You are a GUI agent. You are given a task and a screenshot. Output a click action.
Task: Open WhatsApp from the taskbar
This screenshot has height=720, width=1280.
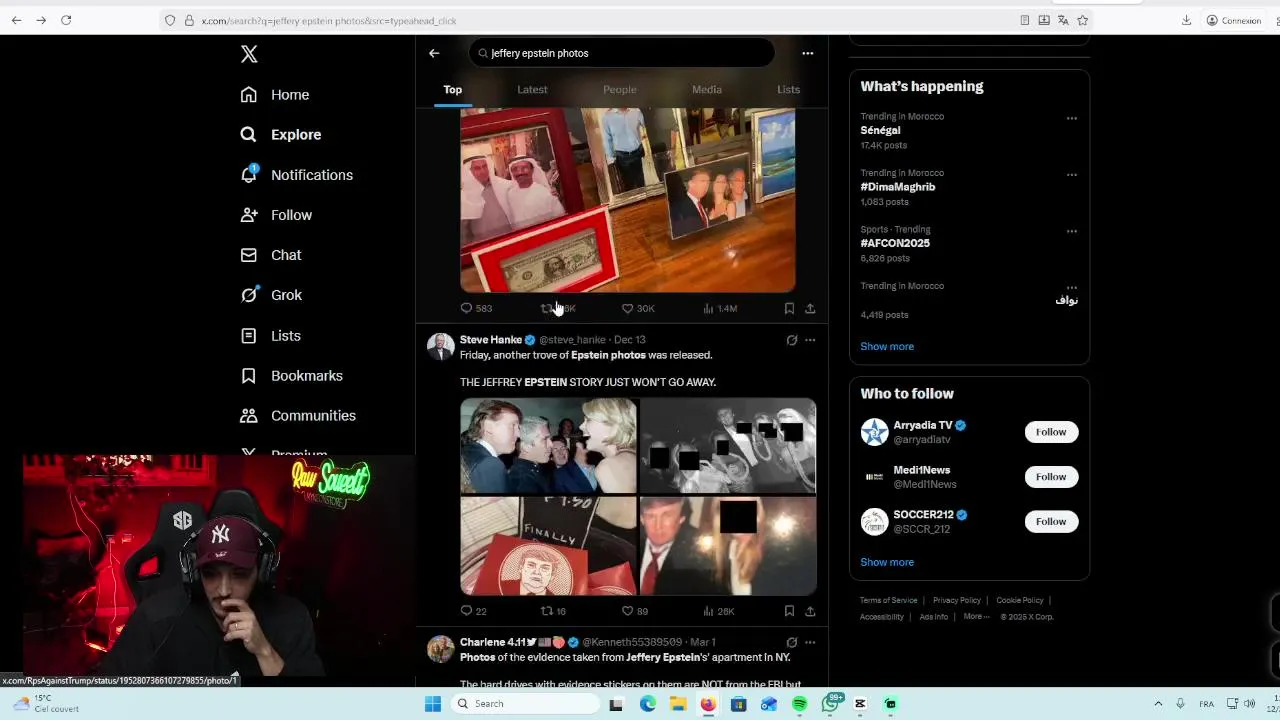pyautogui.click(x=830, y=704)
